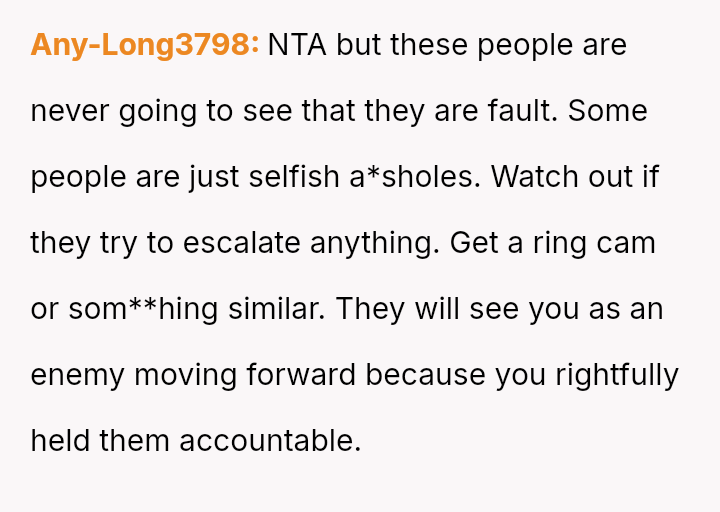The width and height of the screenshot is (720, 512).
Task: Click the word similar
Action: [275, 309]
